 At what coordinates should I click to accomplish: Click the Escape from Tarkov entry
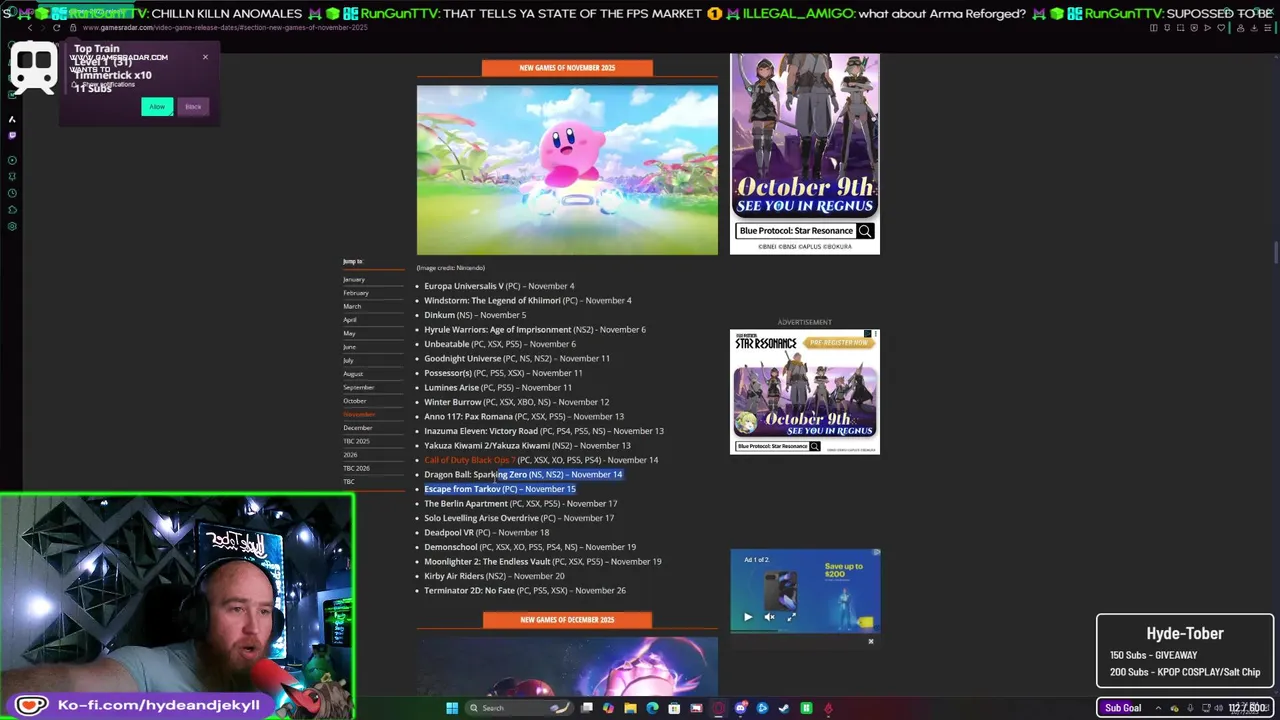500,489
